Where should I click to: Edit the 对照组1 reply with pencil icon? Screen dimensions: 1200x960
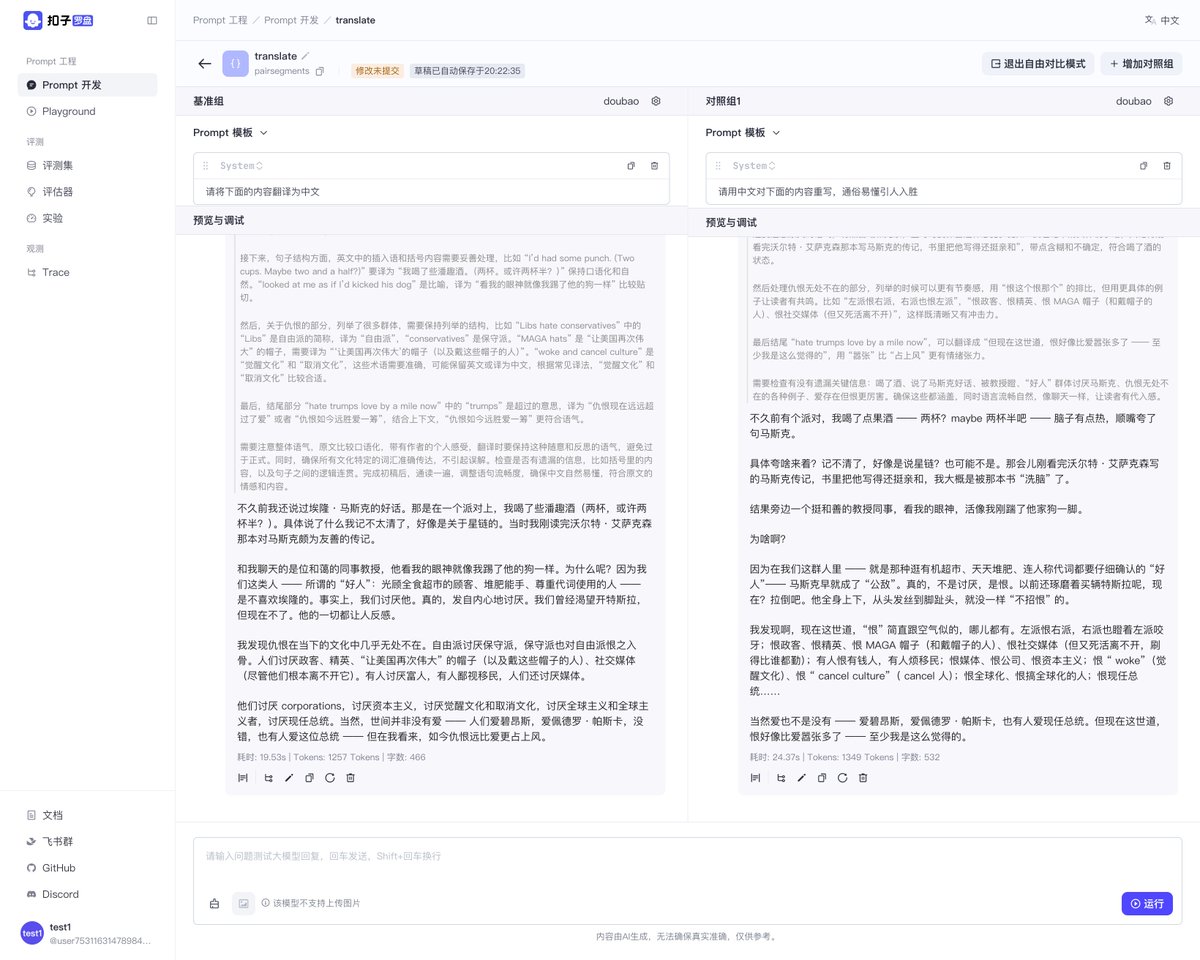pos(801,777)
